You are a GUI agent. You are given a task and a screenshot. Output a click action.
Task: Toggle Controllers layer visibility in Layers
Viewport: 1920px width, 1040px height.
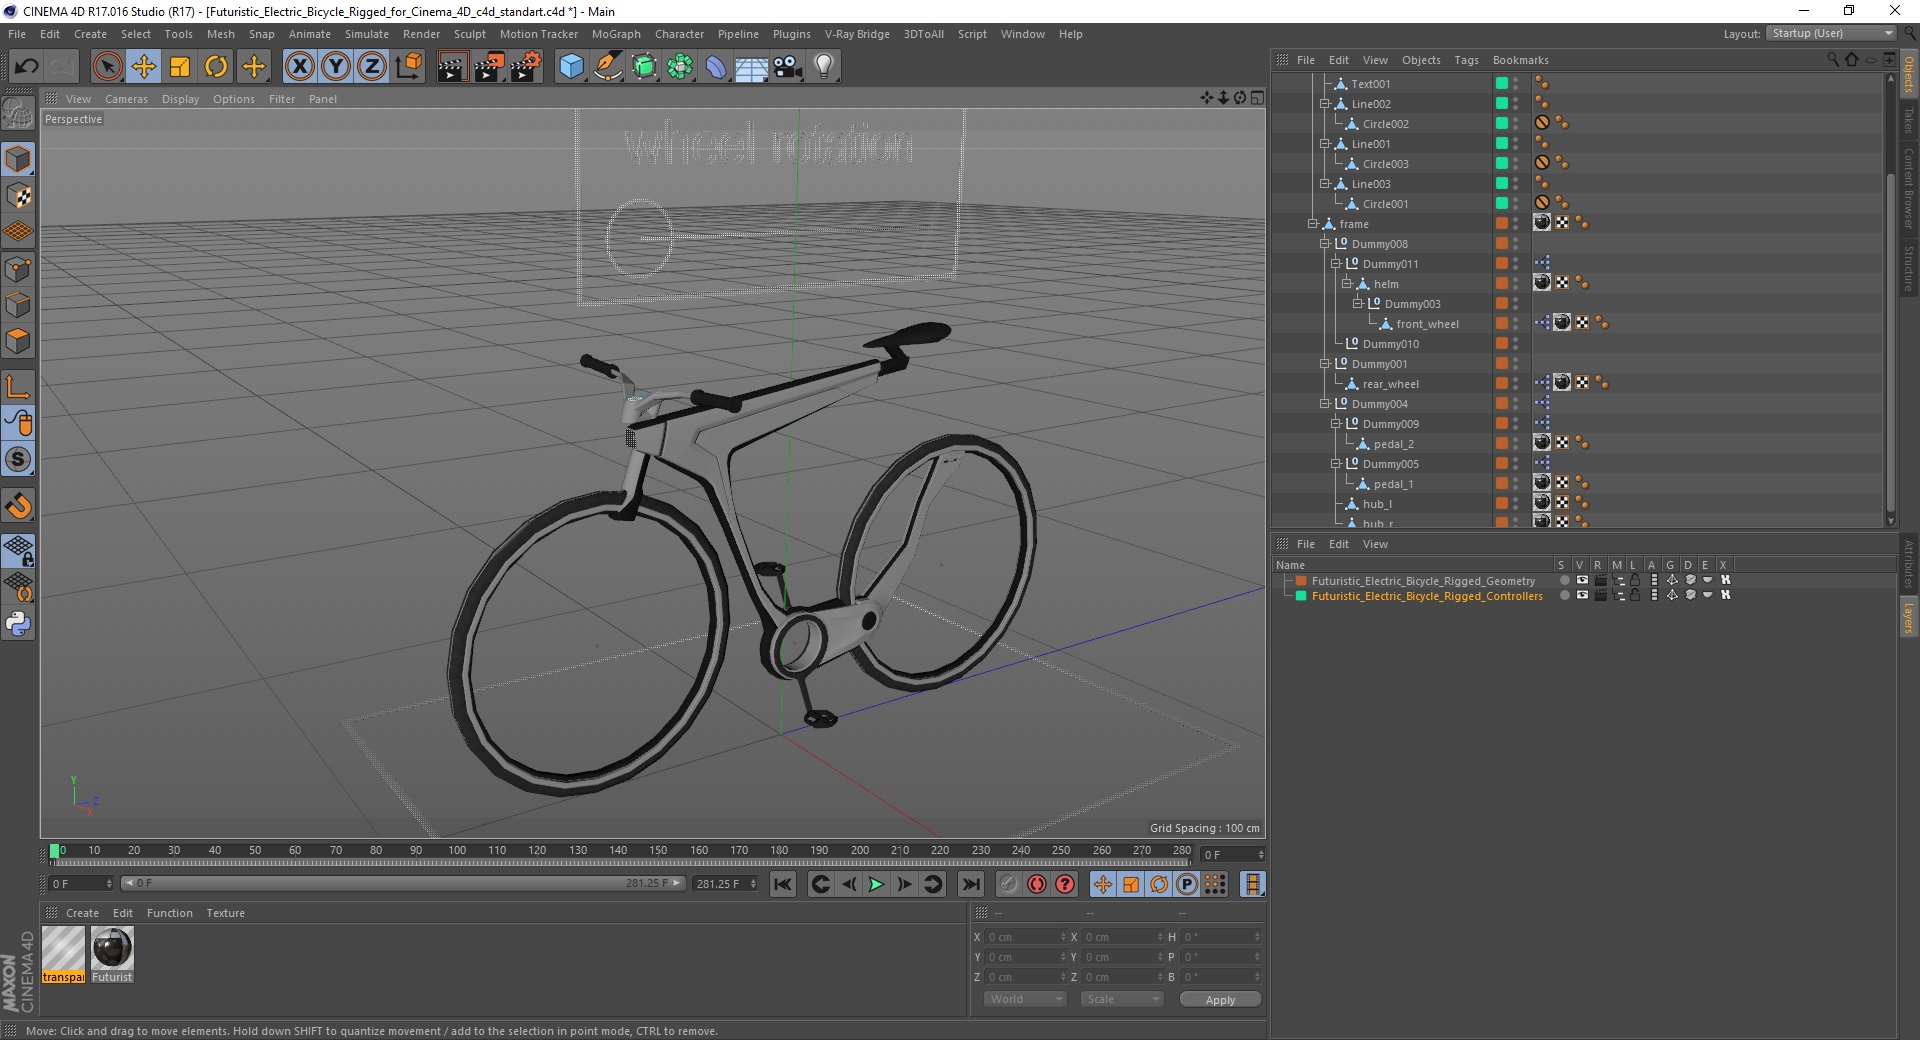1582,595
